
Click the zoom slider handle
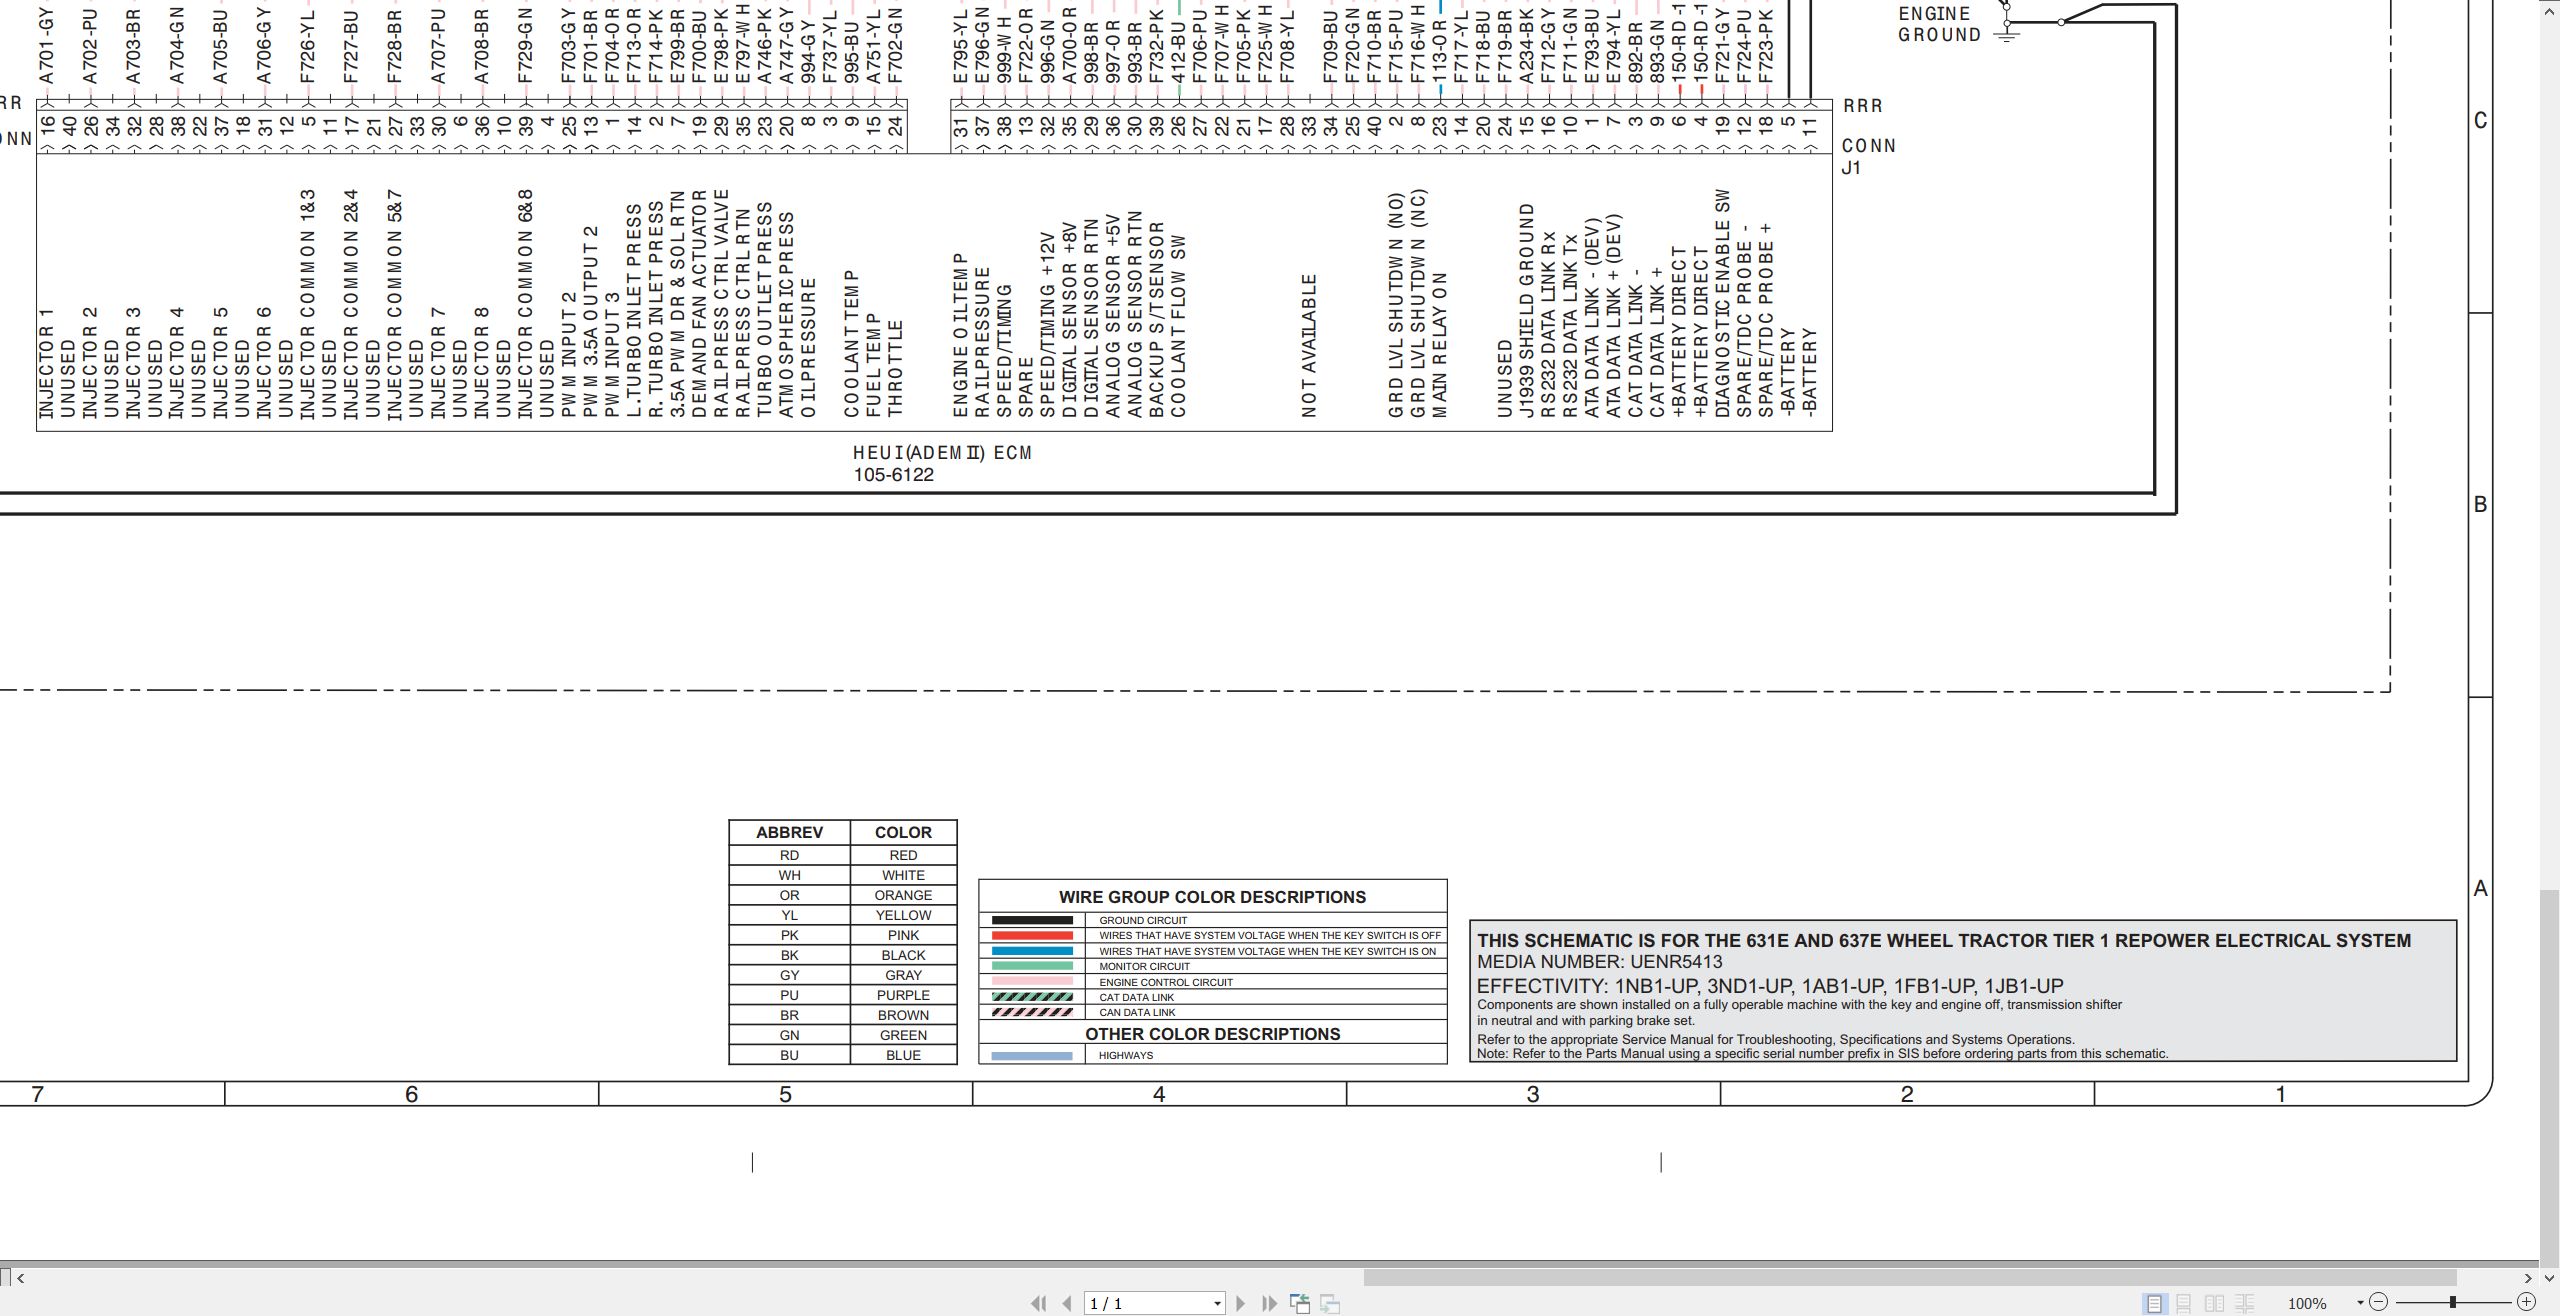2452,1302
